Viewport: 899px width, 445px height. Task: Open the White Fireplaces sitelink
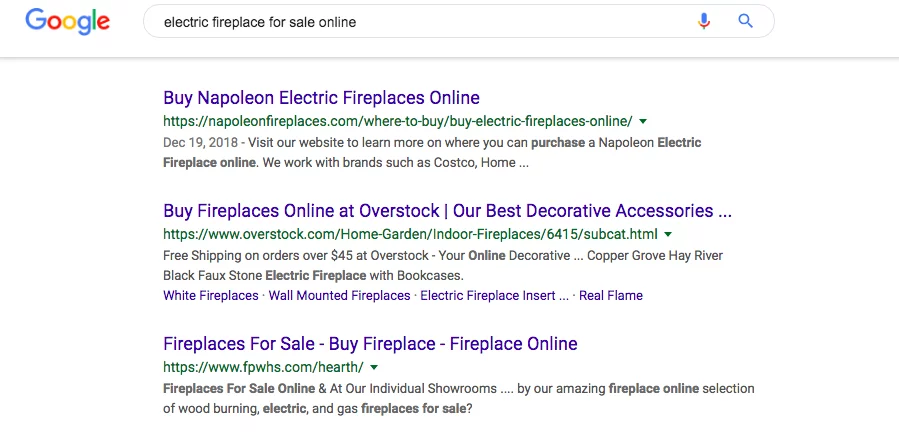click(x=210, y=296)
